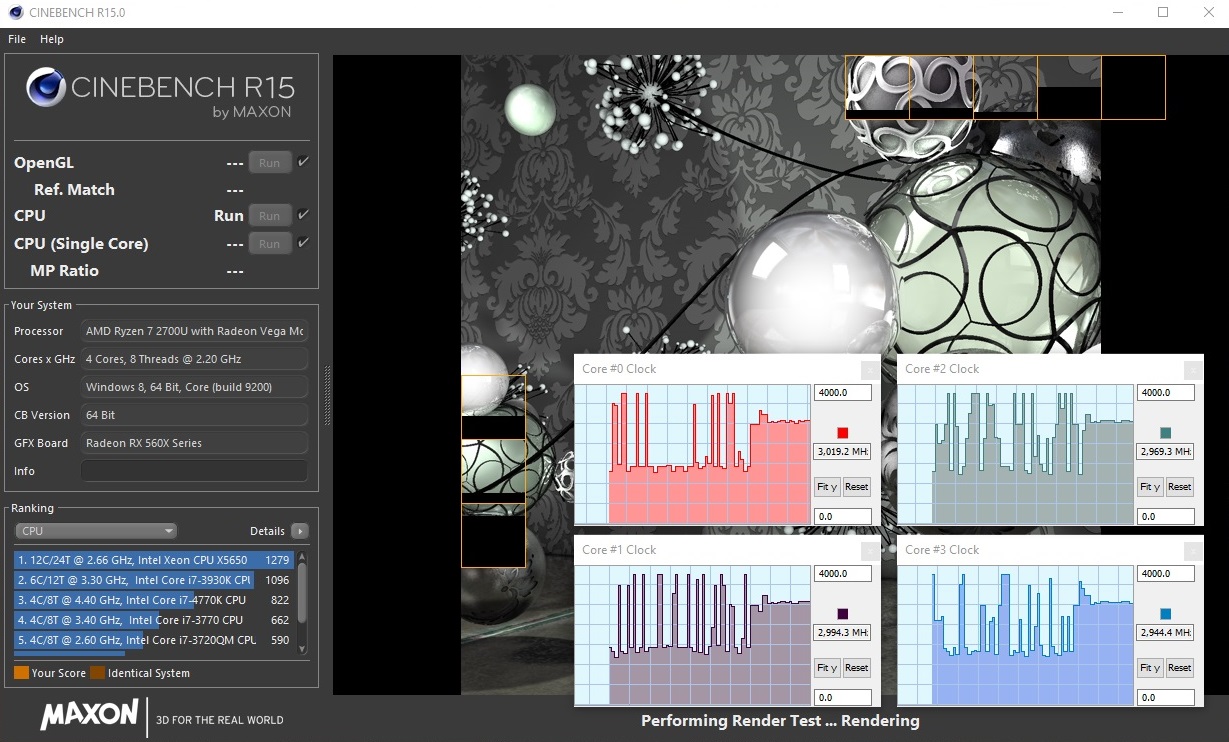Click the red Core #0 color swatch
This screenshot has height=742, width=1229.
(x=842, y=433)
